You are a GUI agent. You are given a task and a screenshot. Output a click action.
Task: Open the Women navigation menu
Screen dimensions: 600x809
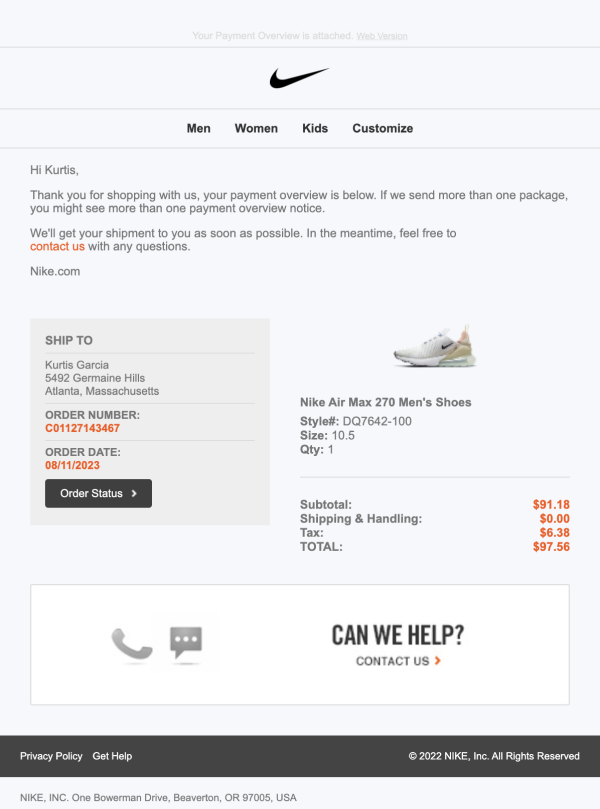(256, 128)
